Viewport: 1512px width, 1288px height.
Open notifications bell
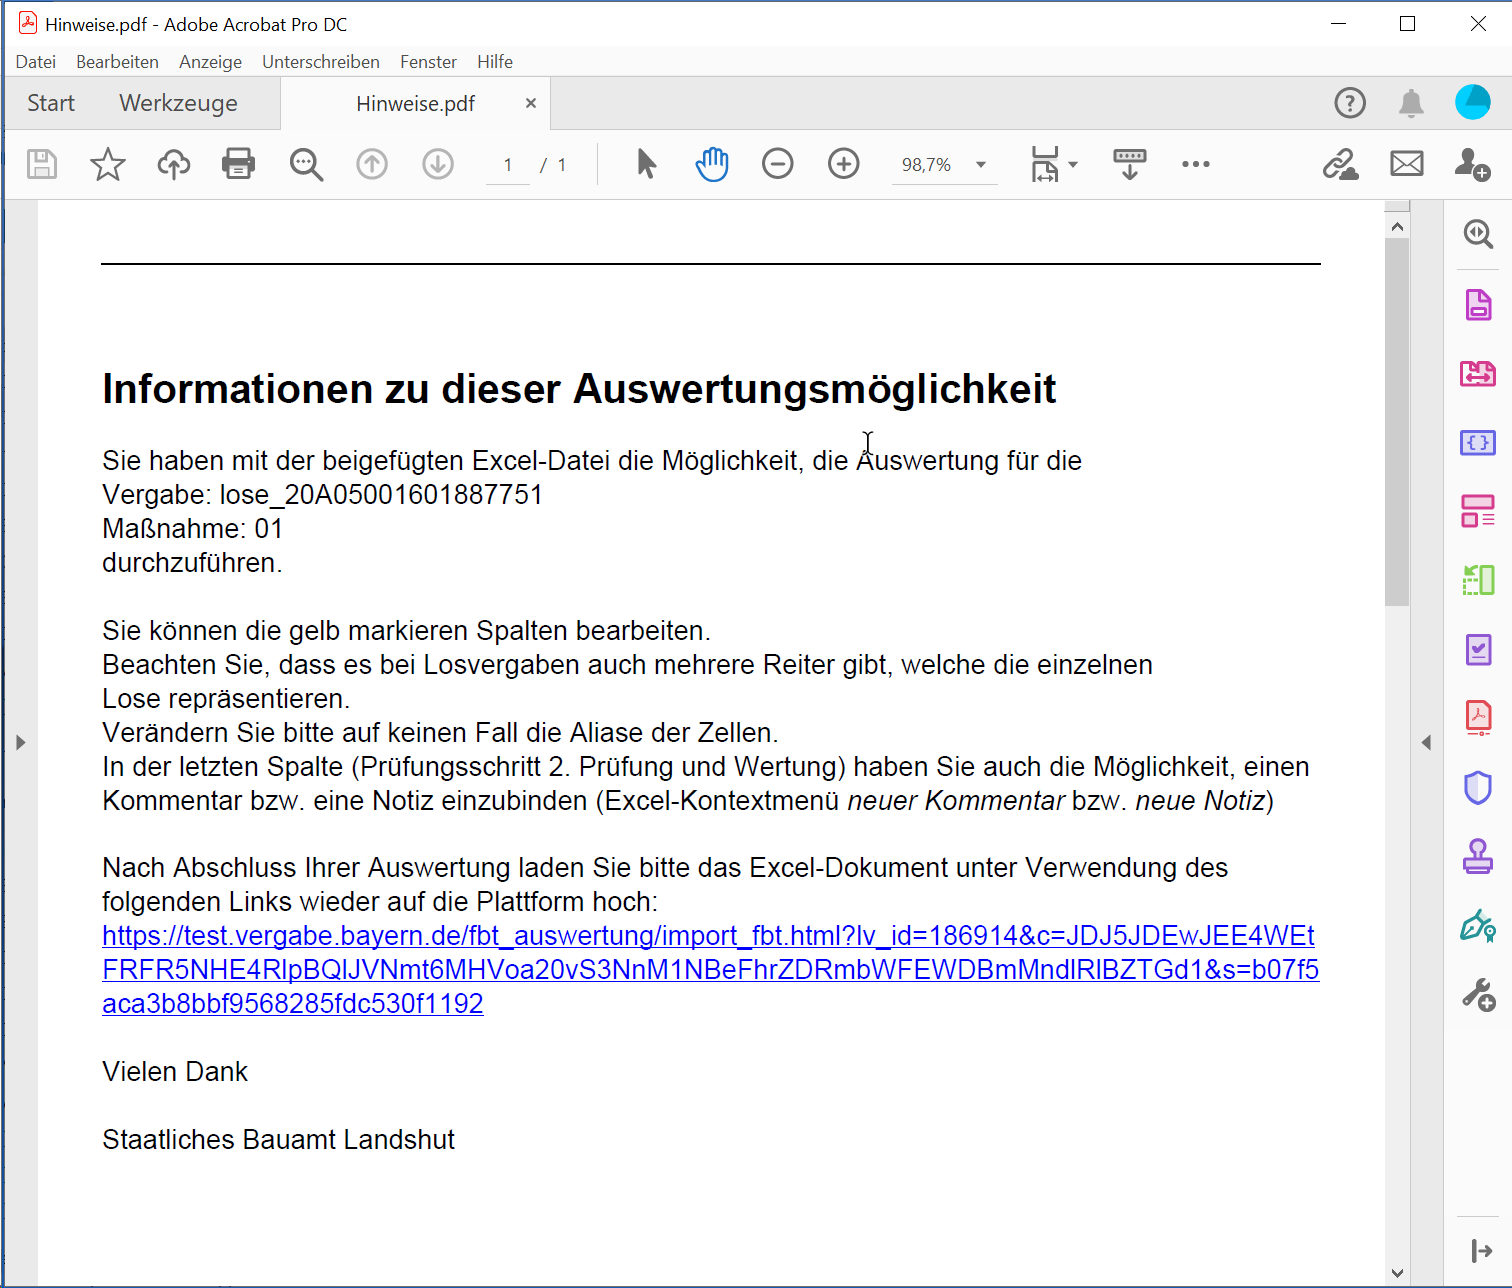[1411, 103]
